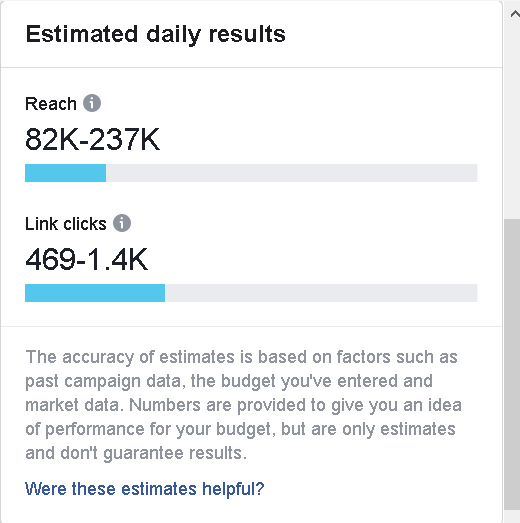Click the 82K-237K reach estimate value
Viewport: 520px width, 523px height.
tap(92, 139)
